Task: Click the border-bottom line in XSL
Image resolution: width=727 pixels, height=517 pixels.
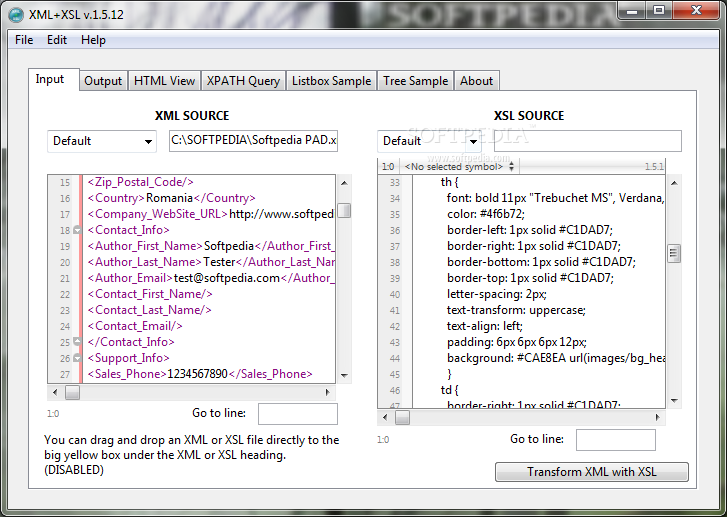Action: click(x=541, y=262)
